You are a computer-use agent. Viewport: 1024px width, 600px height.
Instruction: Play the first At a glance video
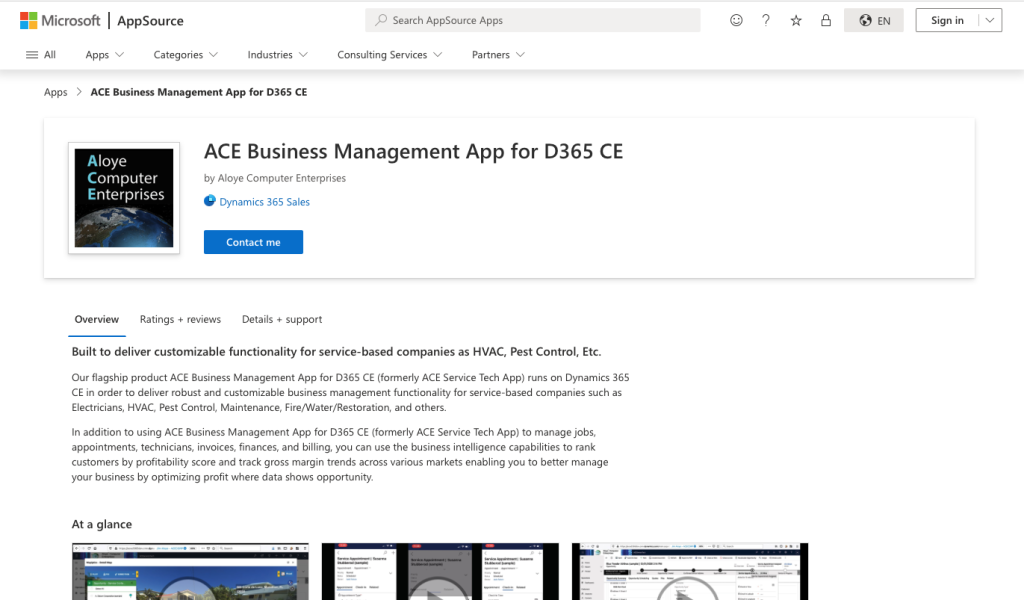tap(190, 571)
